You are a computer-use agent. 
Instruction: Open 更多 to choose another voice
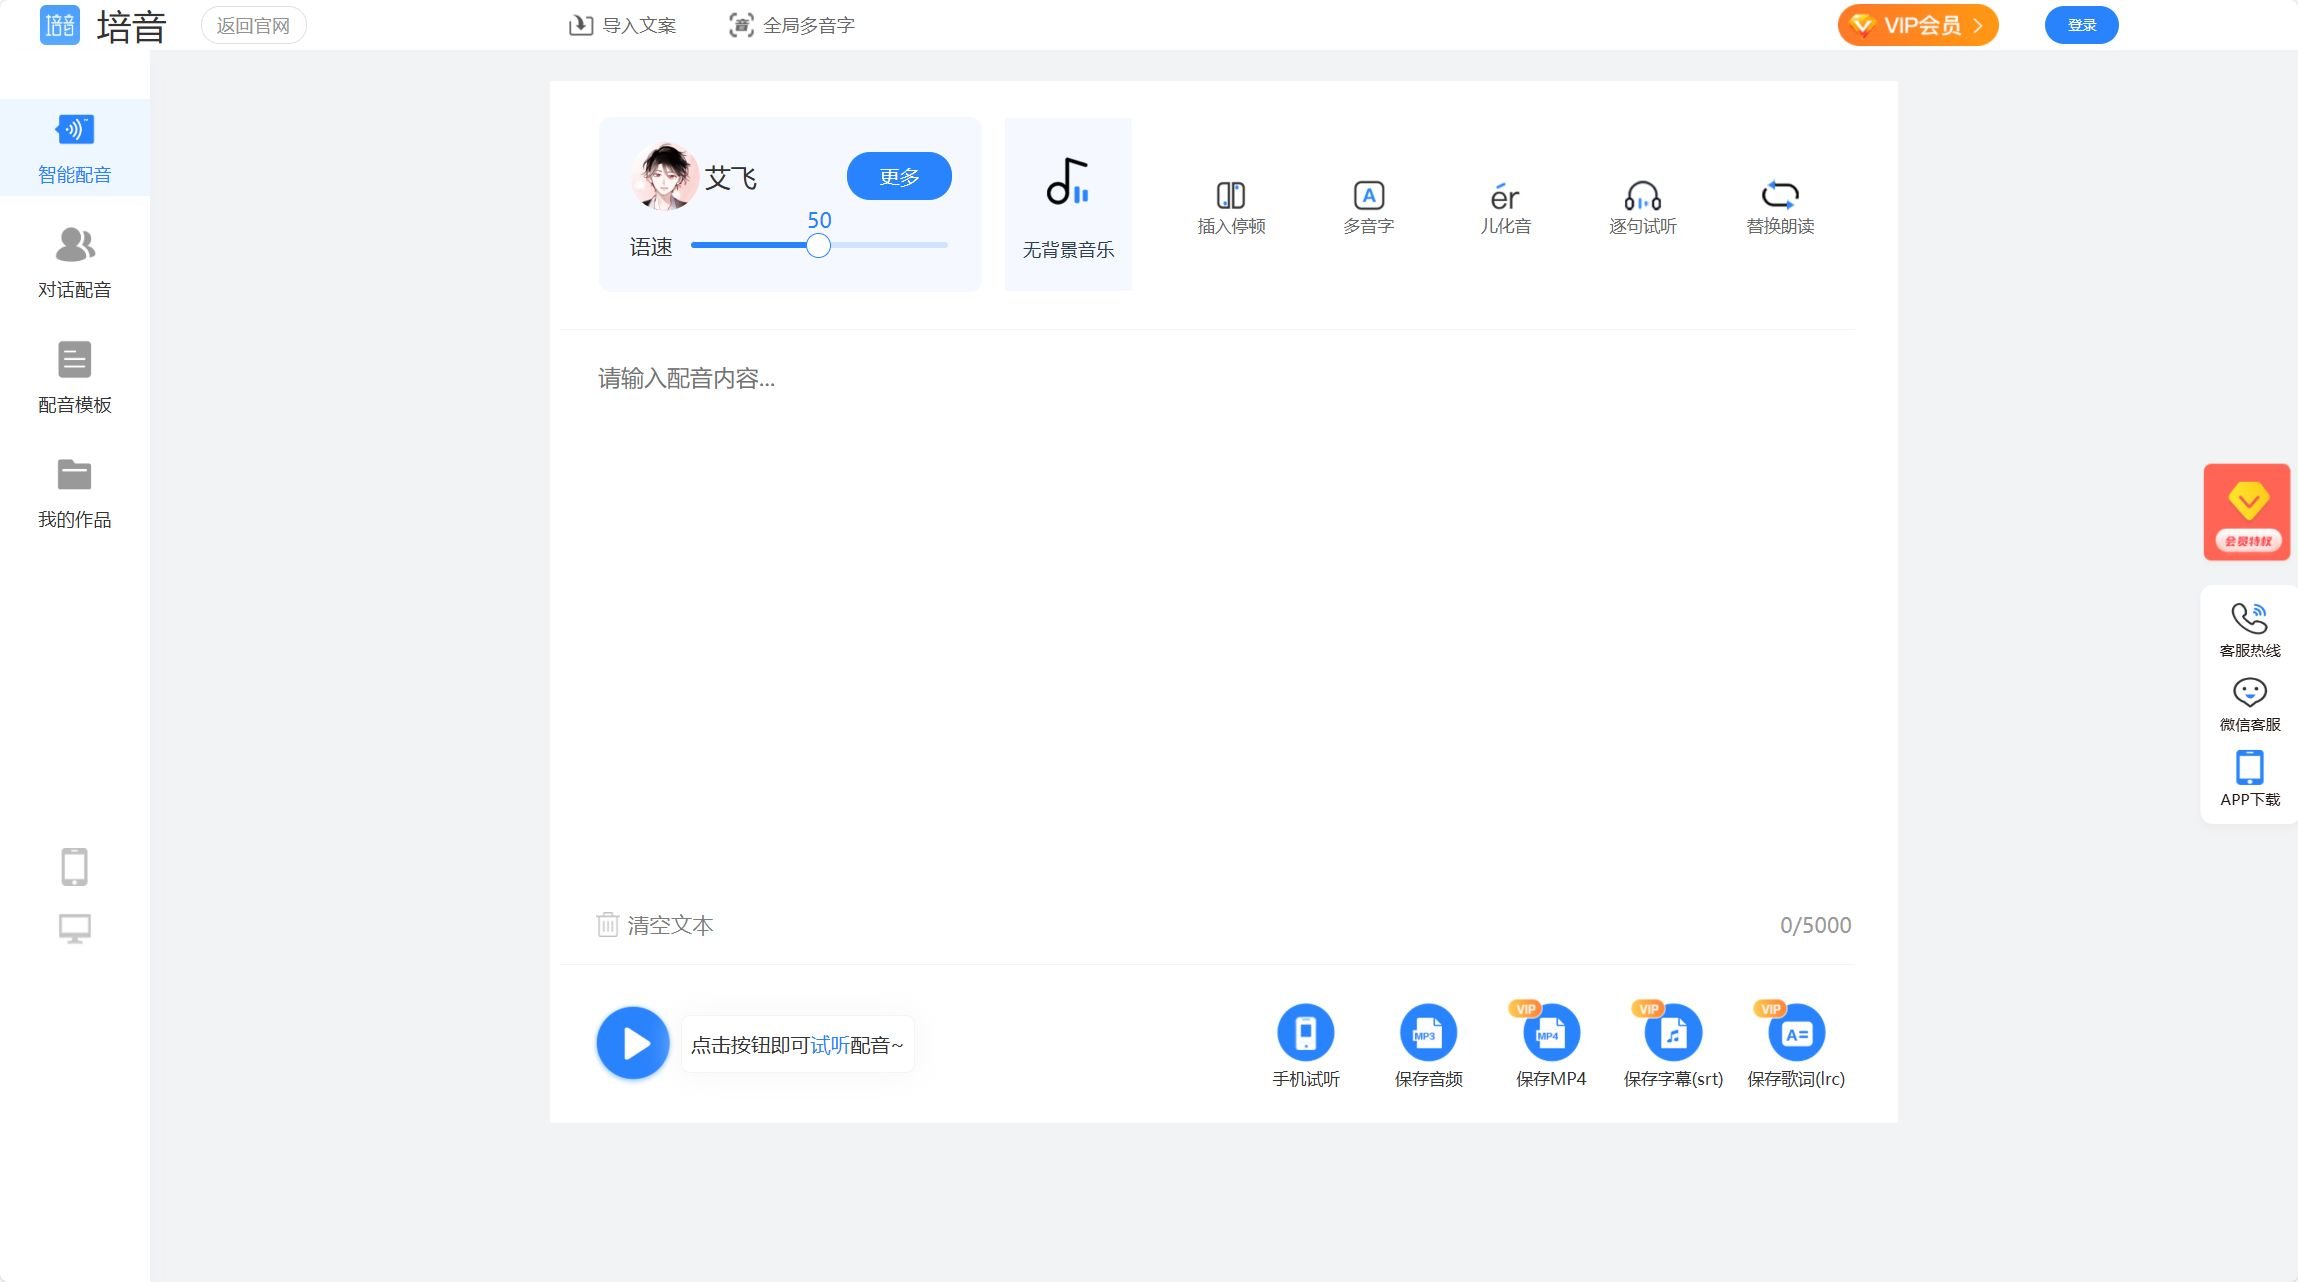coord(897,175)
